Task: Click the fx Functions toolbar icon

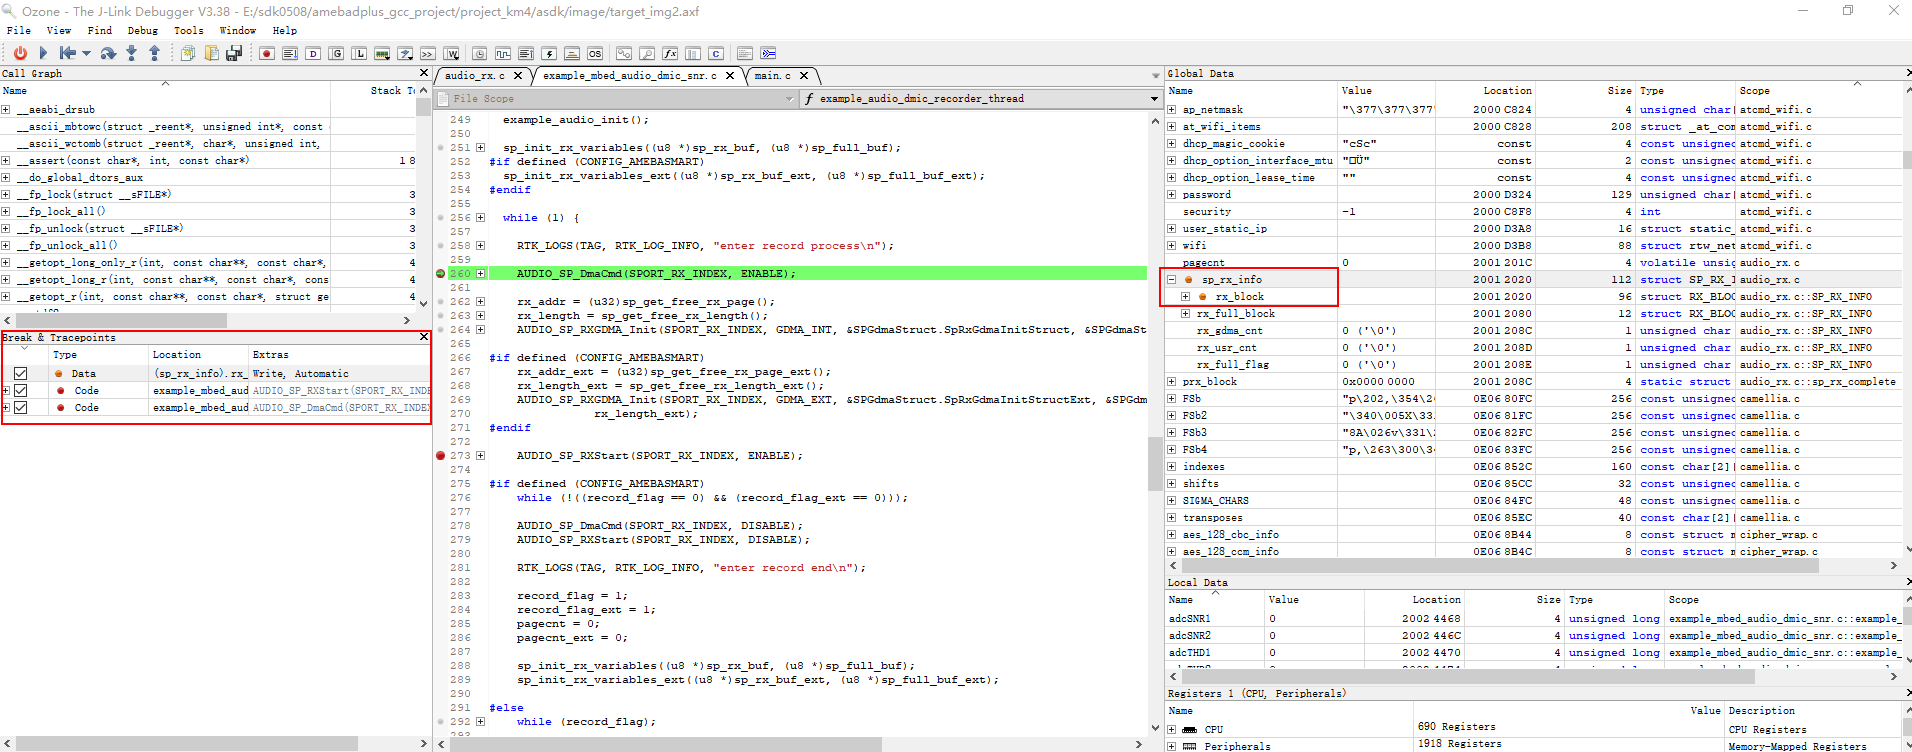Action: [669, 53]
